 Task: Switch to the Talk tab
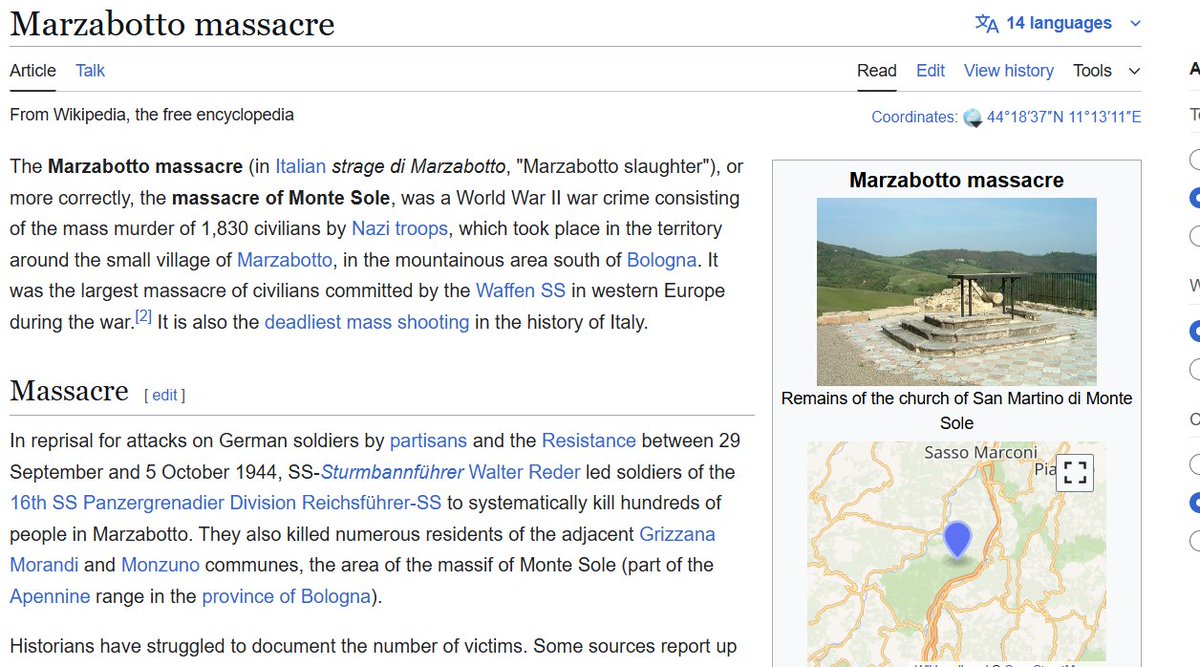point(90,70)
